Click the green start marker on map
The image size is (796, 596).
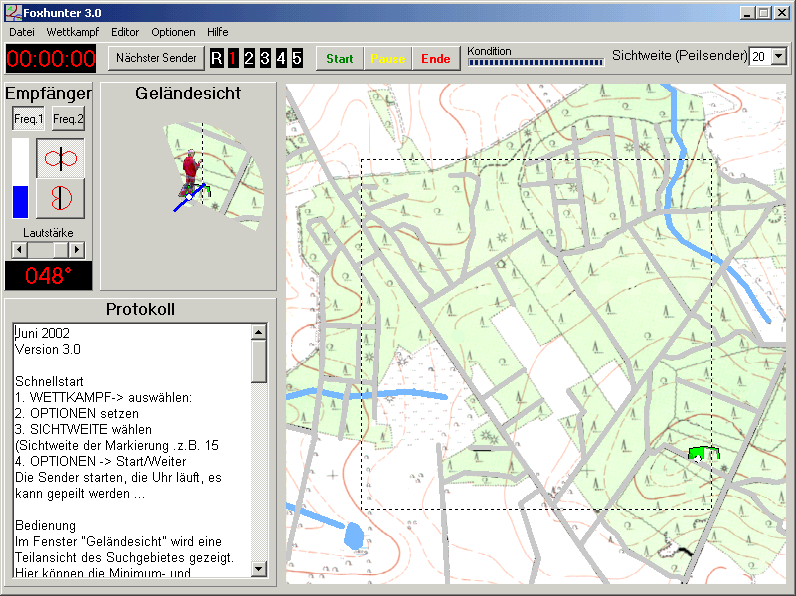[x=704, y=454]
